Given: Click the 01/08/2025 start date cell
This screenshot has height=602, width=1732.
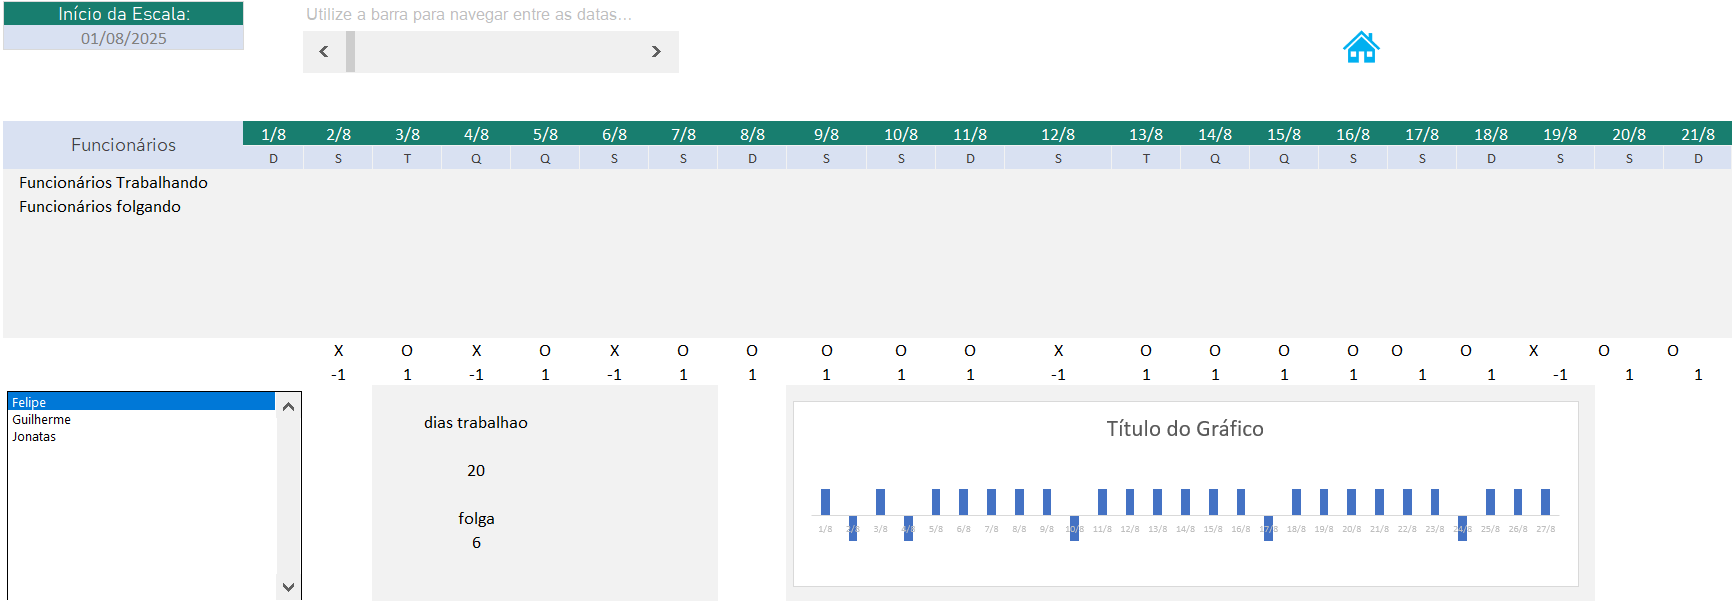Looking at the screenshot, I should [123, 38].
